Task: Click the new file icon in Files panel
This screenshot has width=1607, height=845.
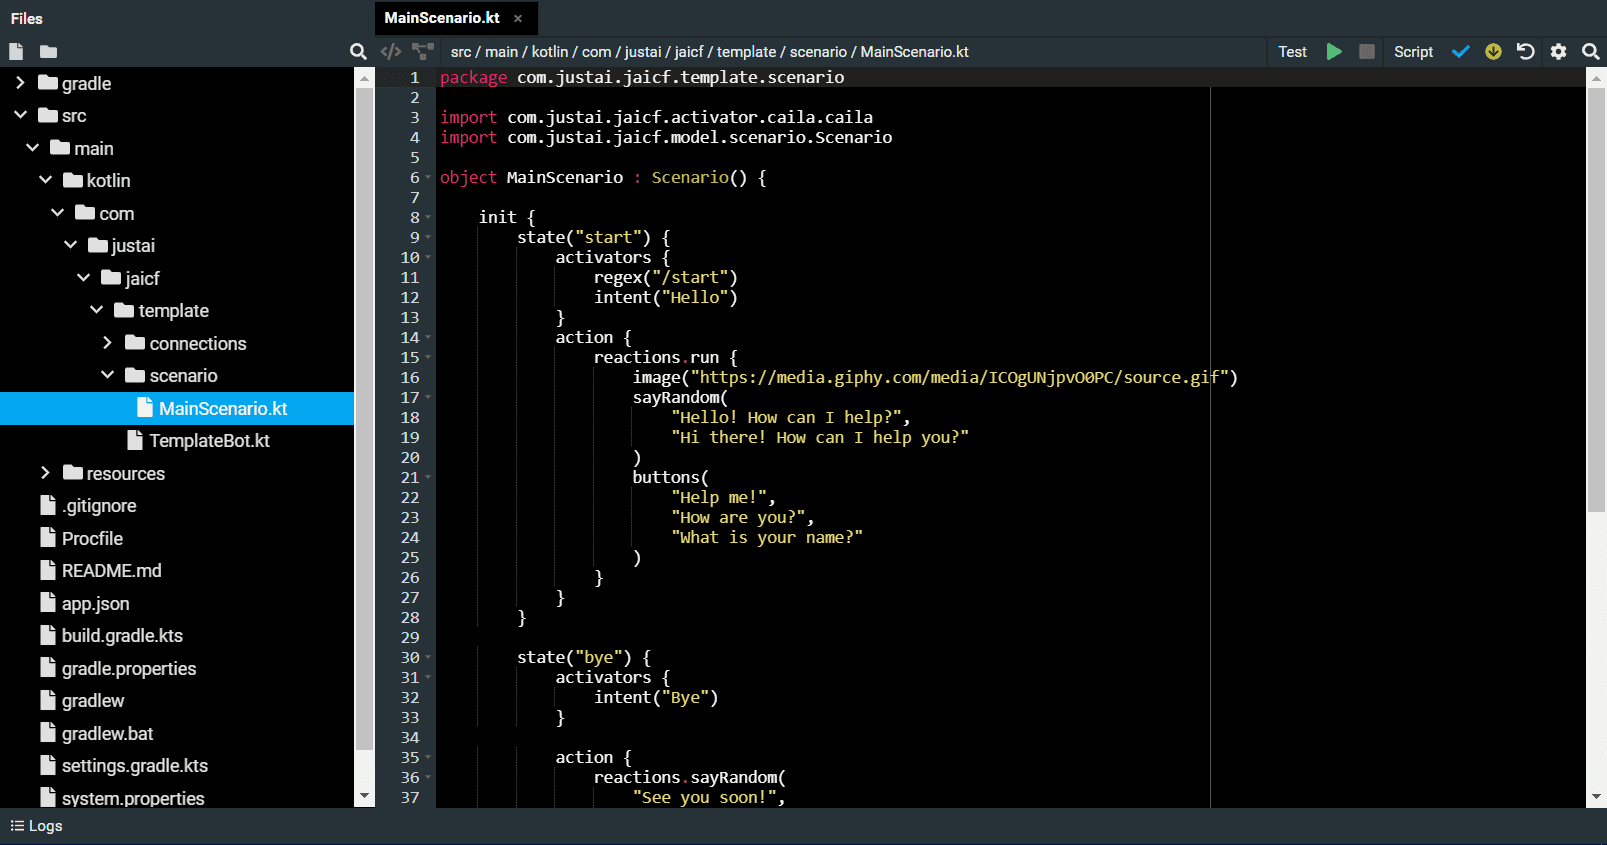Action: click(x=16, y=51)
